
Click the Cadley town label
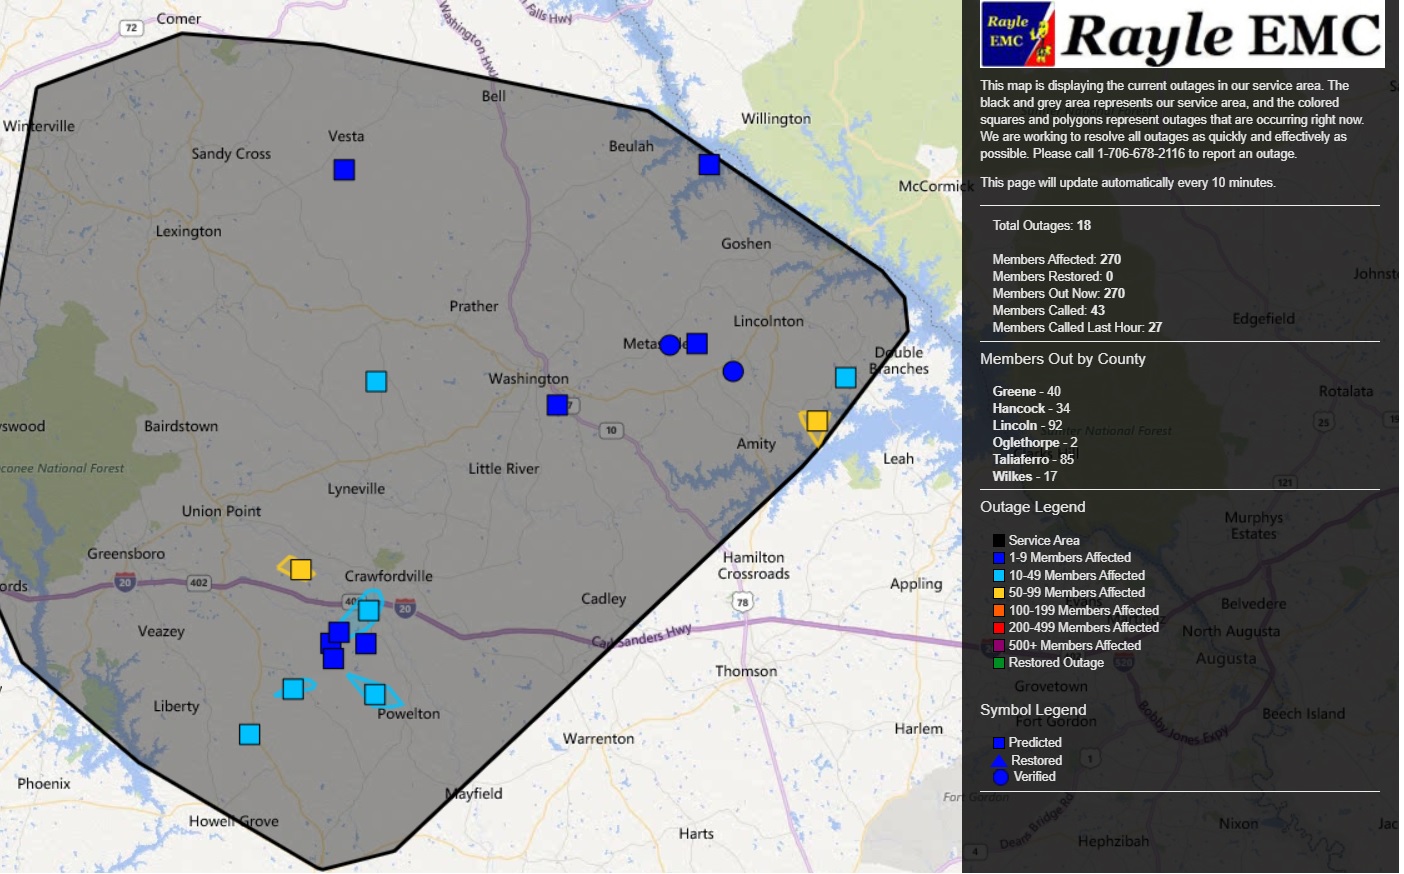[603, 599]
